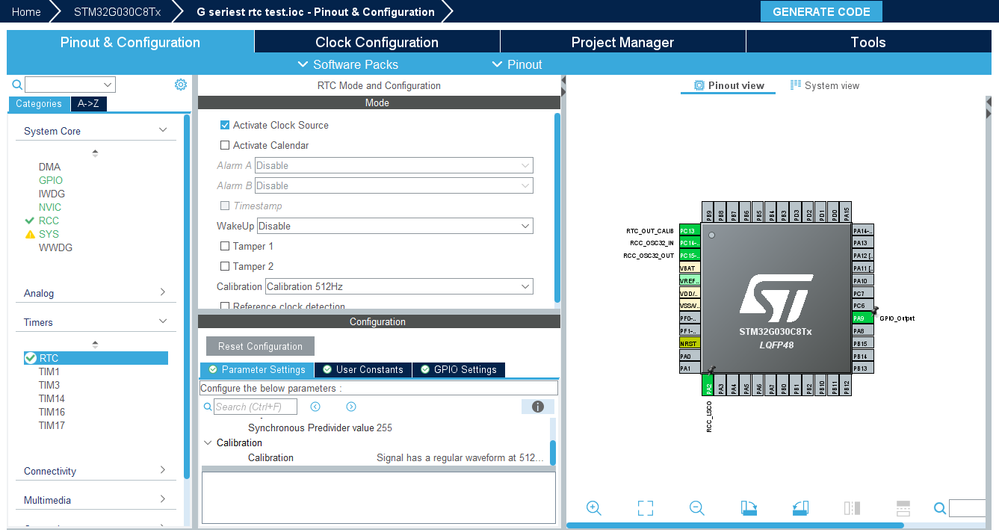The width and height of the screenshot is (999, 530).
Task: Collapse mode panel with top-left splitter arrow
Action: (x=563, y=80)
